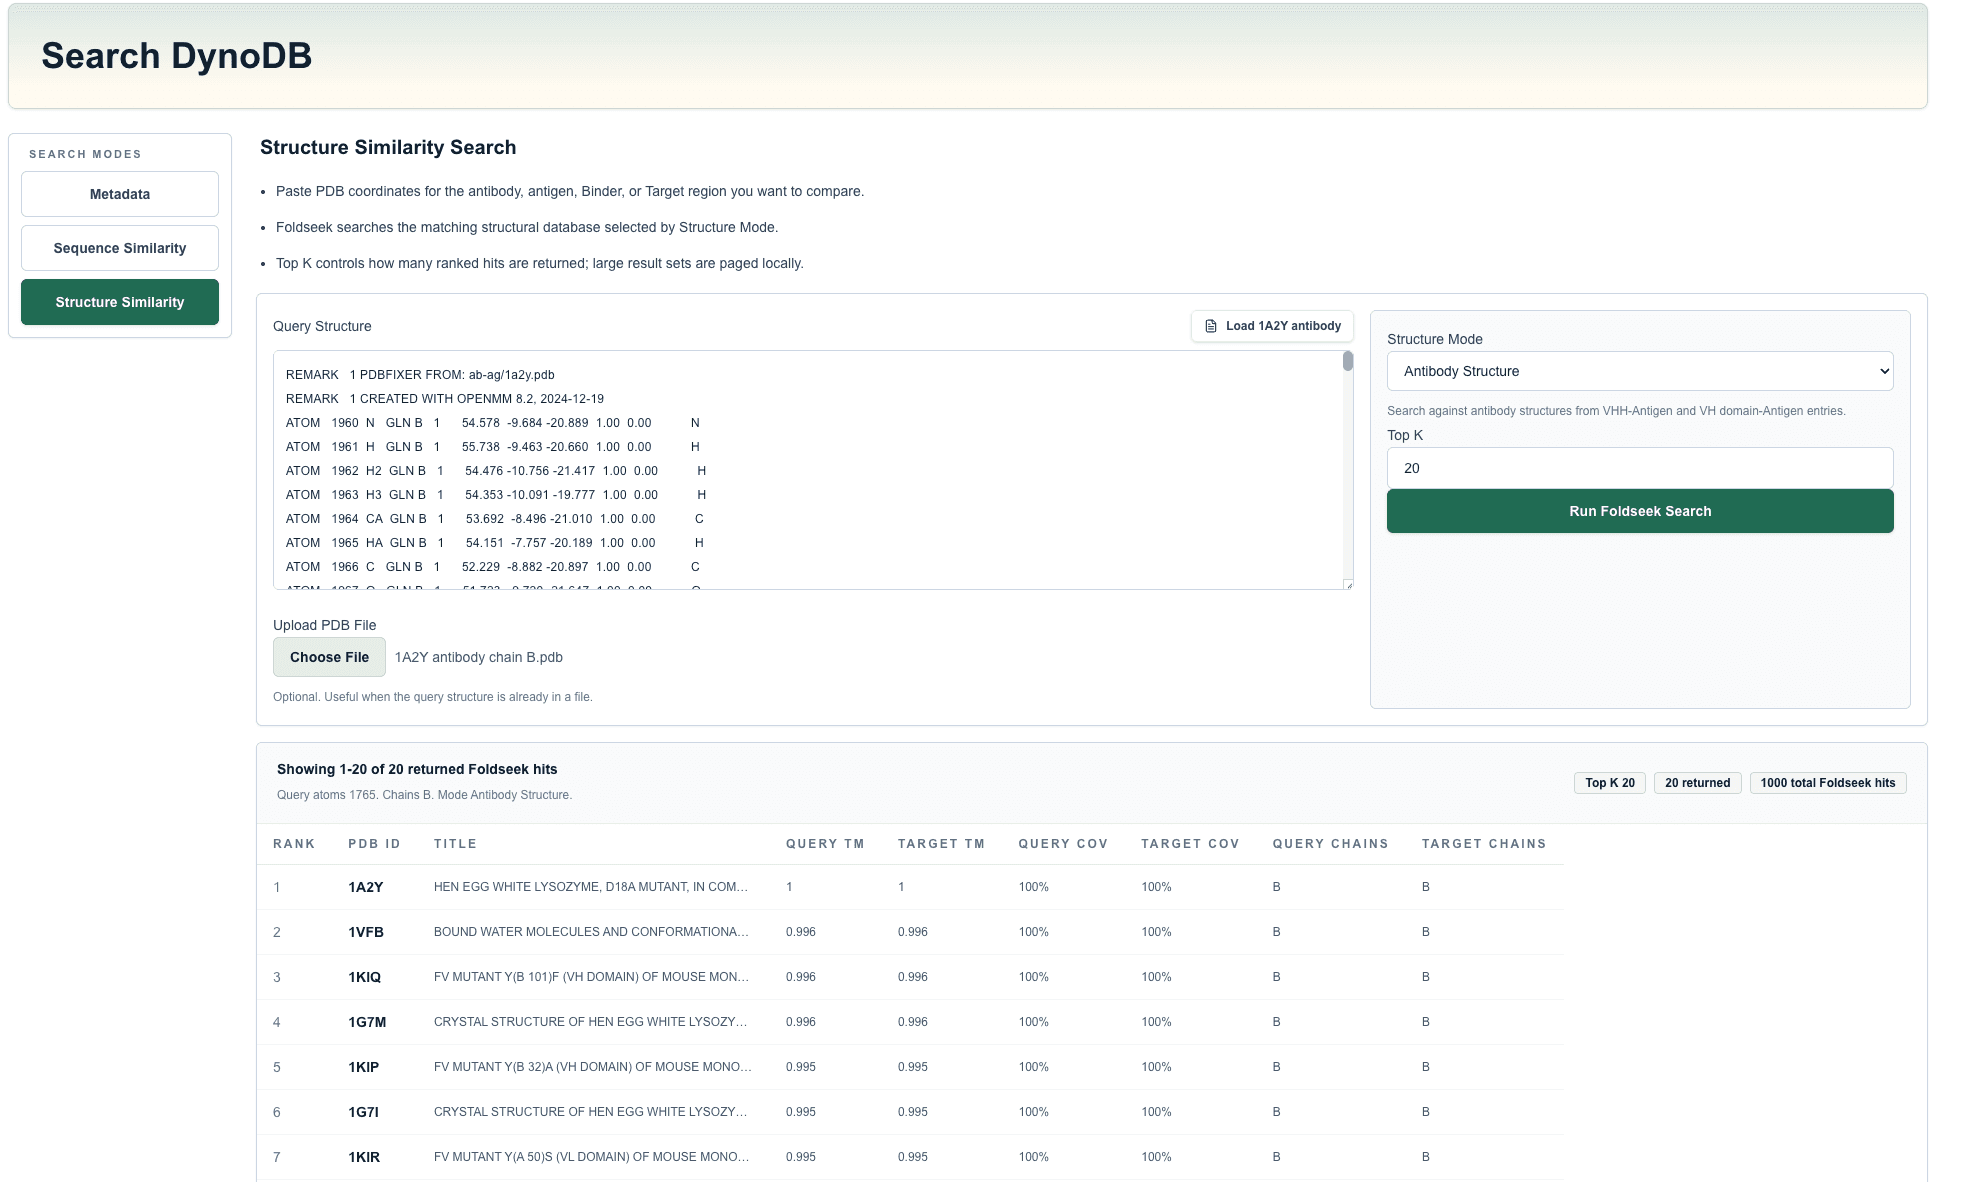The height and width of the screenshot is (1182, 1988).
Task: Click the QUERY TM column header
Action: (825, 844)
